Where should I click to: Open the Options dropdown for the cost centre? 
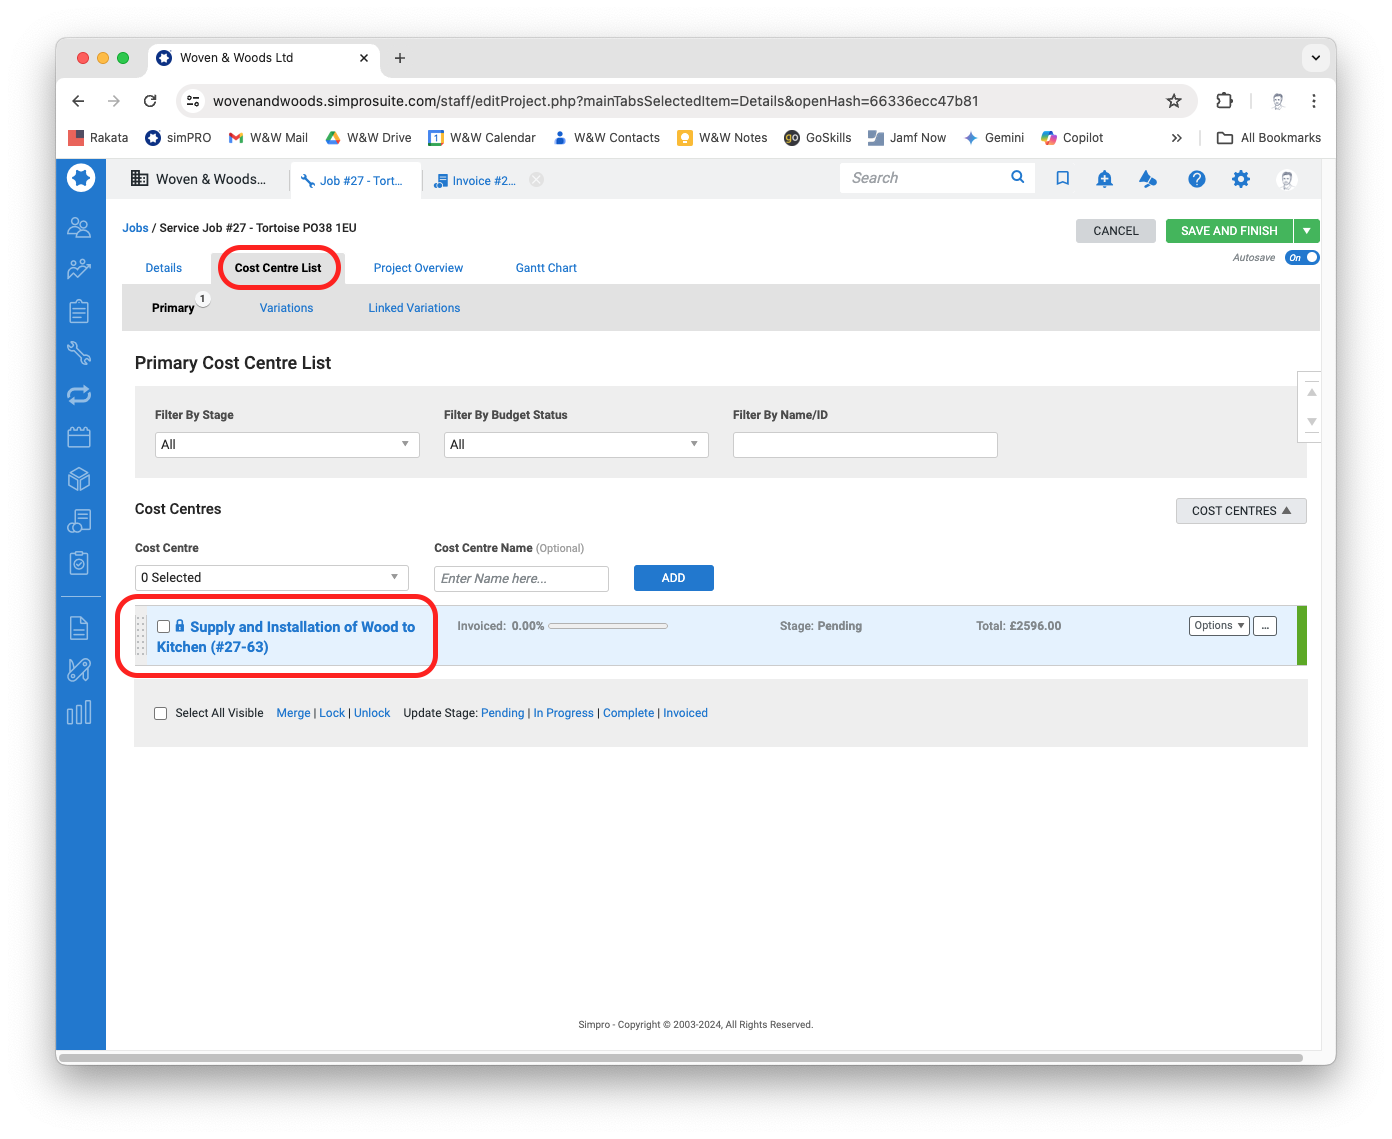click(x=1219, y=626)
